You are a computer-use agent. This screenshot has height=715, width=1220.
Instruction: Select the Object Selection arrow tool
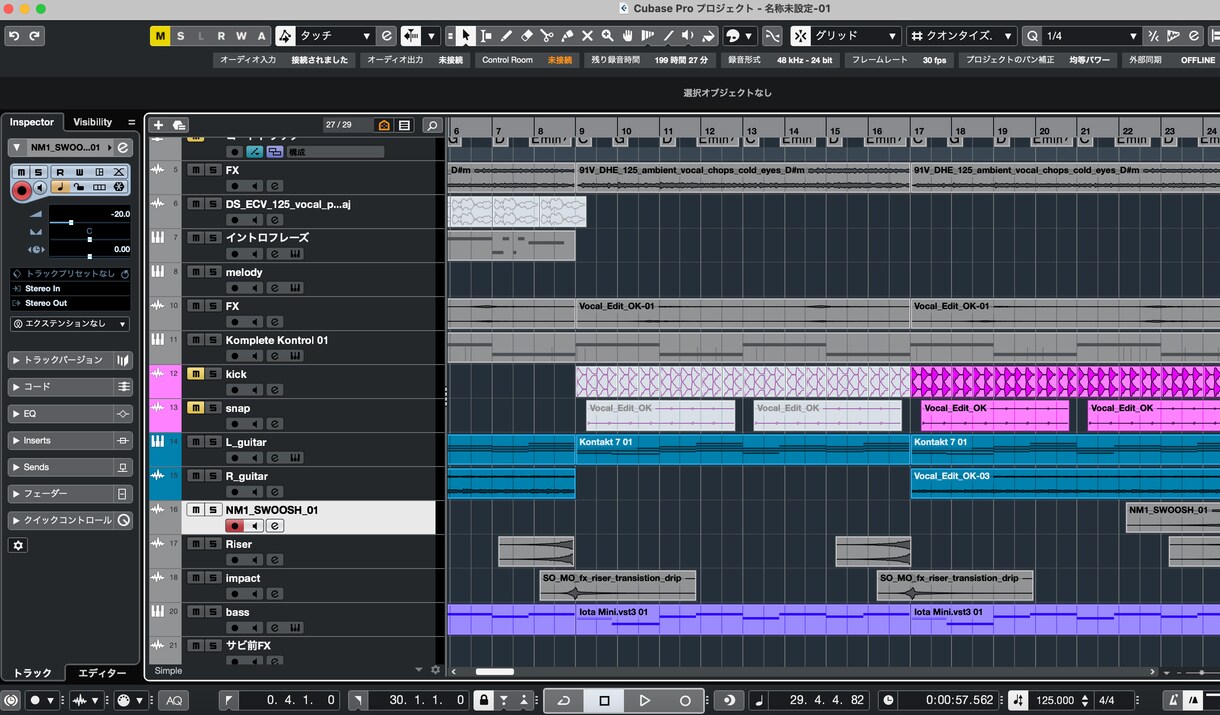tap(465, 36)
